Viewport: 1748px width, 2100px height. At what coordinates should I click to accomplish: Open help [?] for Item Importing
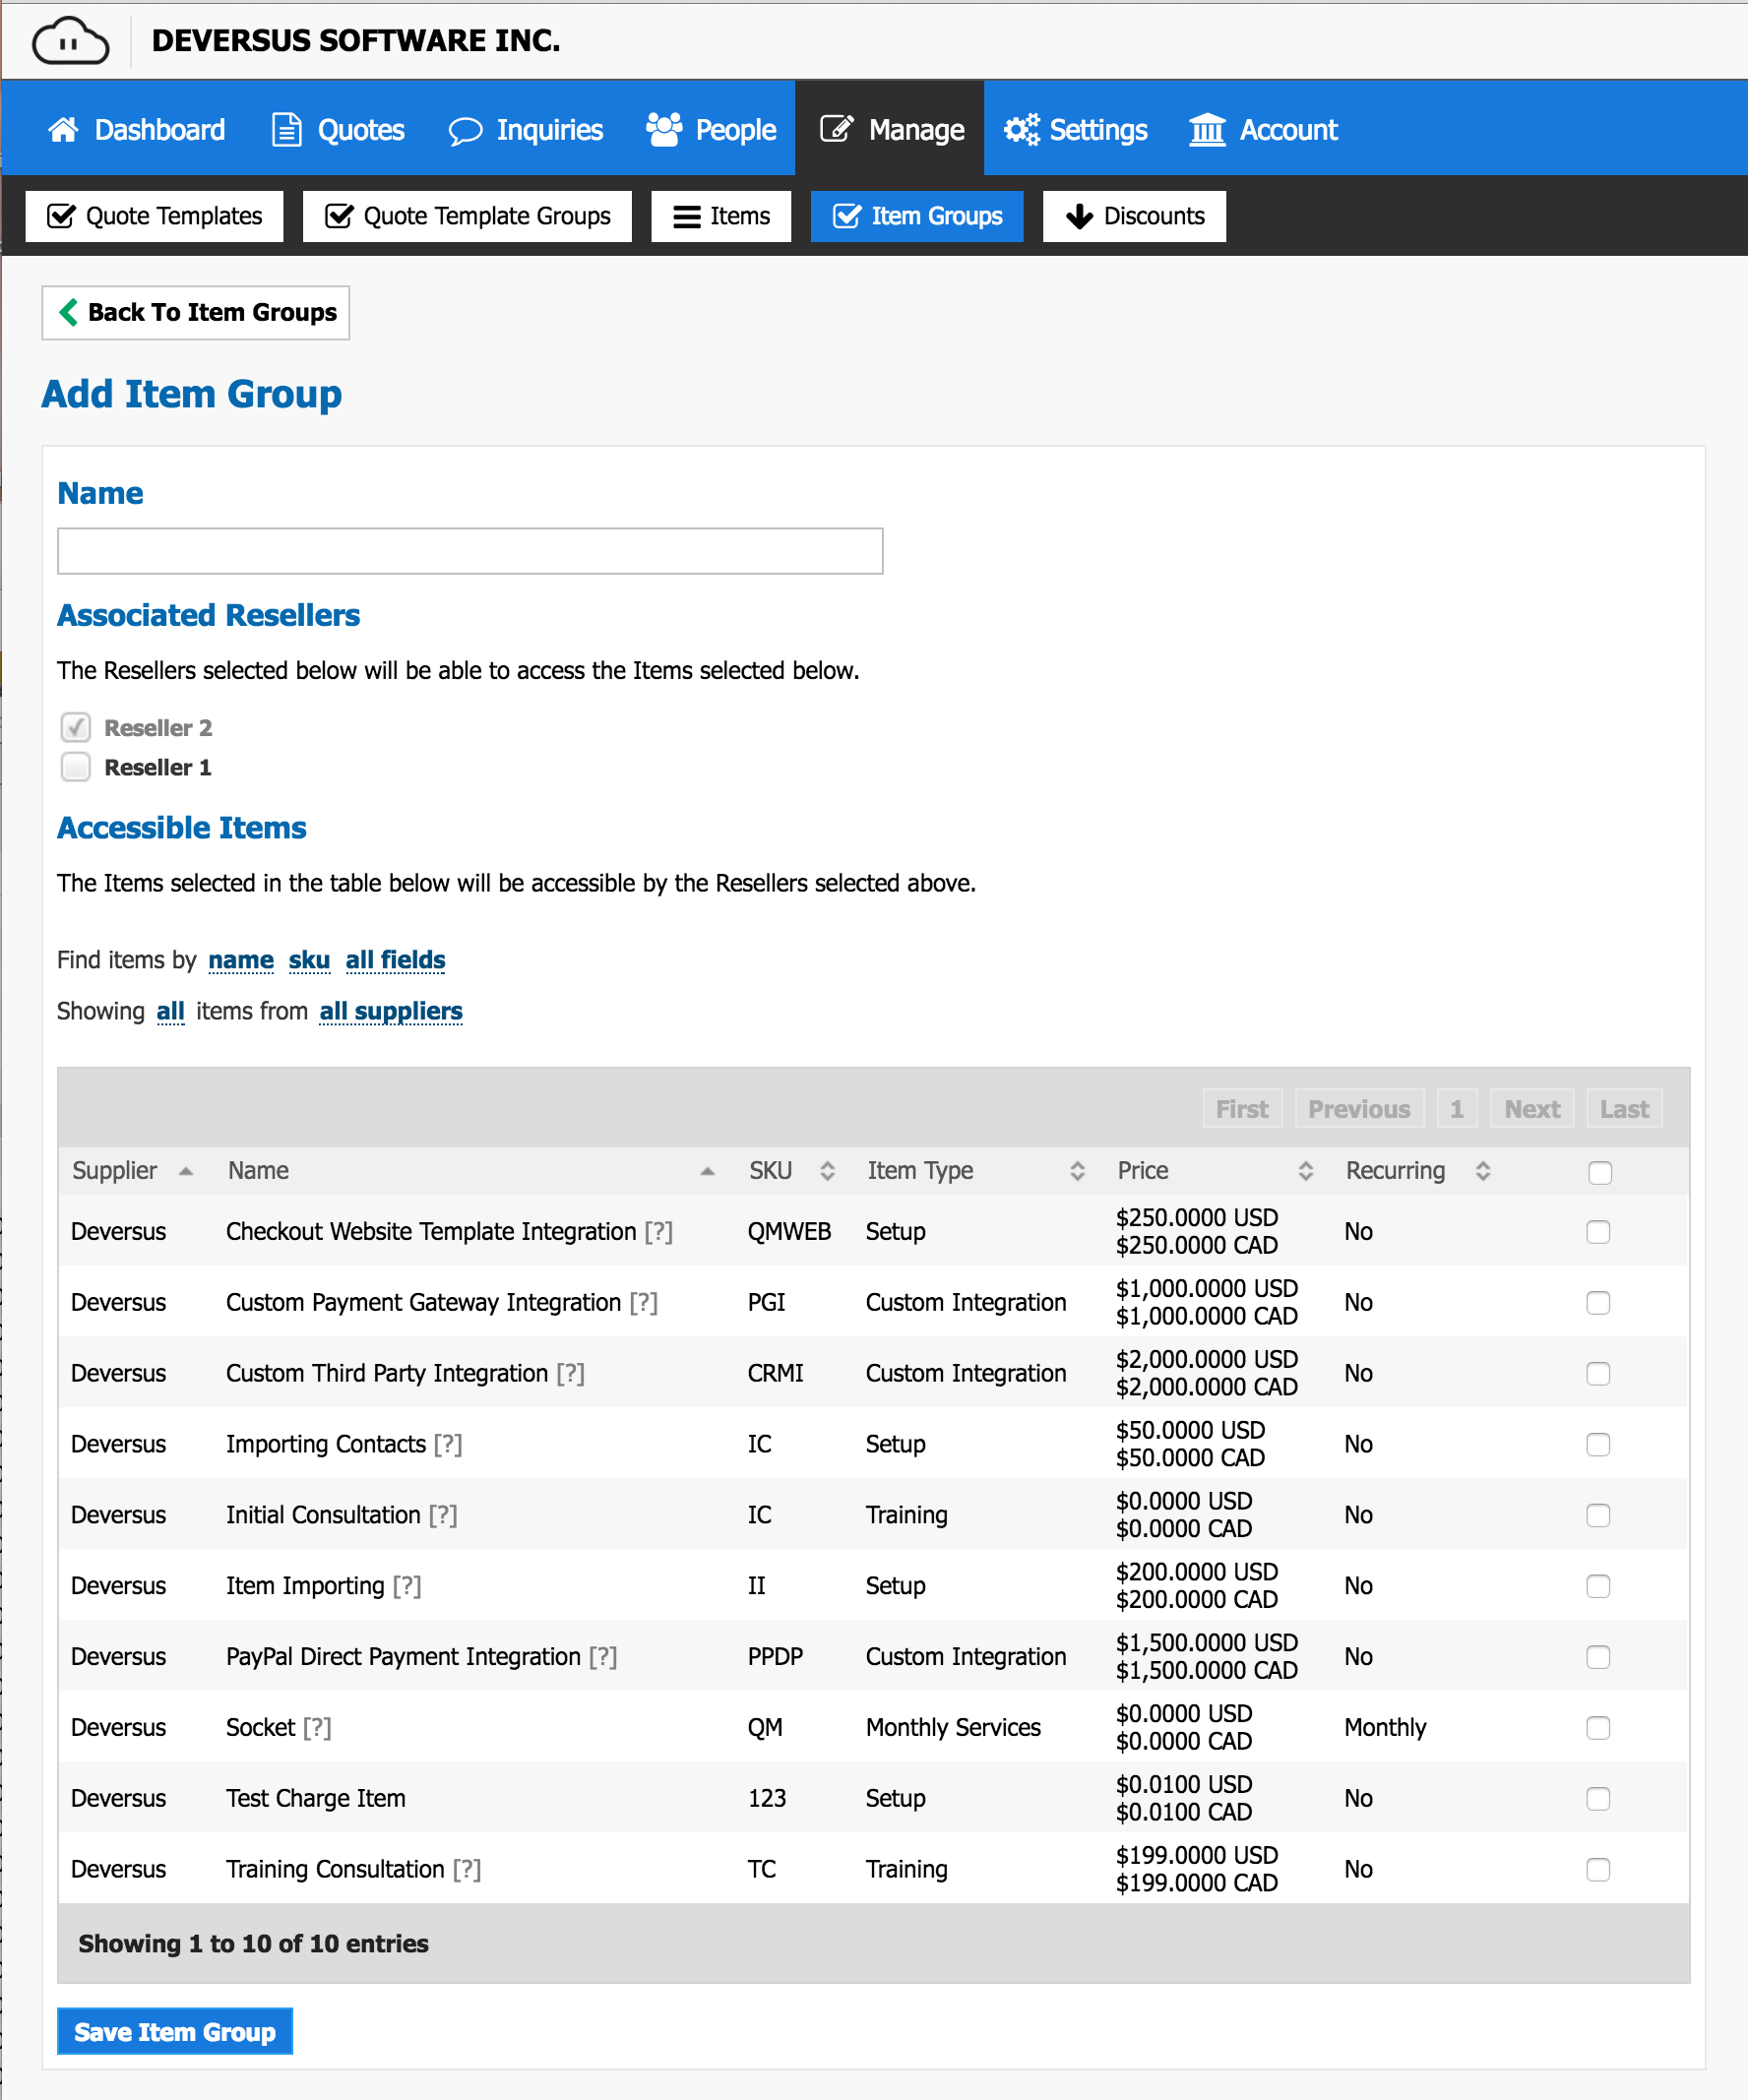point(407,1586)
